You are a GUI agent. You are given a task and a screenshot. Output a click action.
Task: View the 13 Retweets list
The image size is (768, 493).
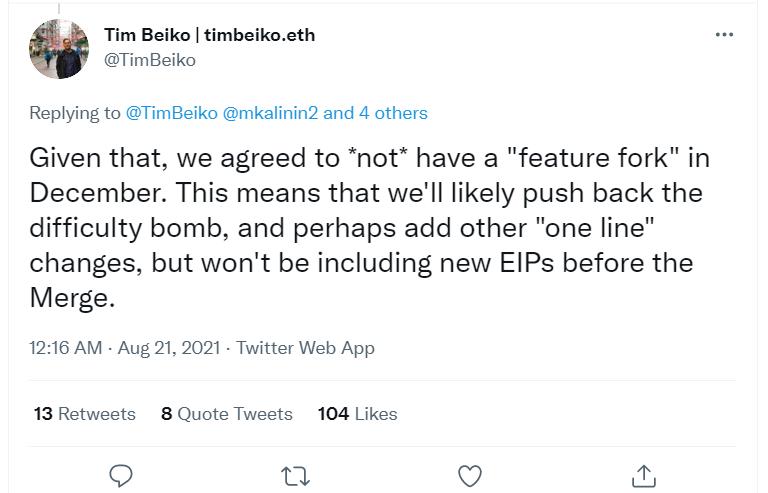coord(84,414)
